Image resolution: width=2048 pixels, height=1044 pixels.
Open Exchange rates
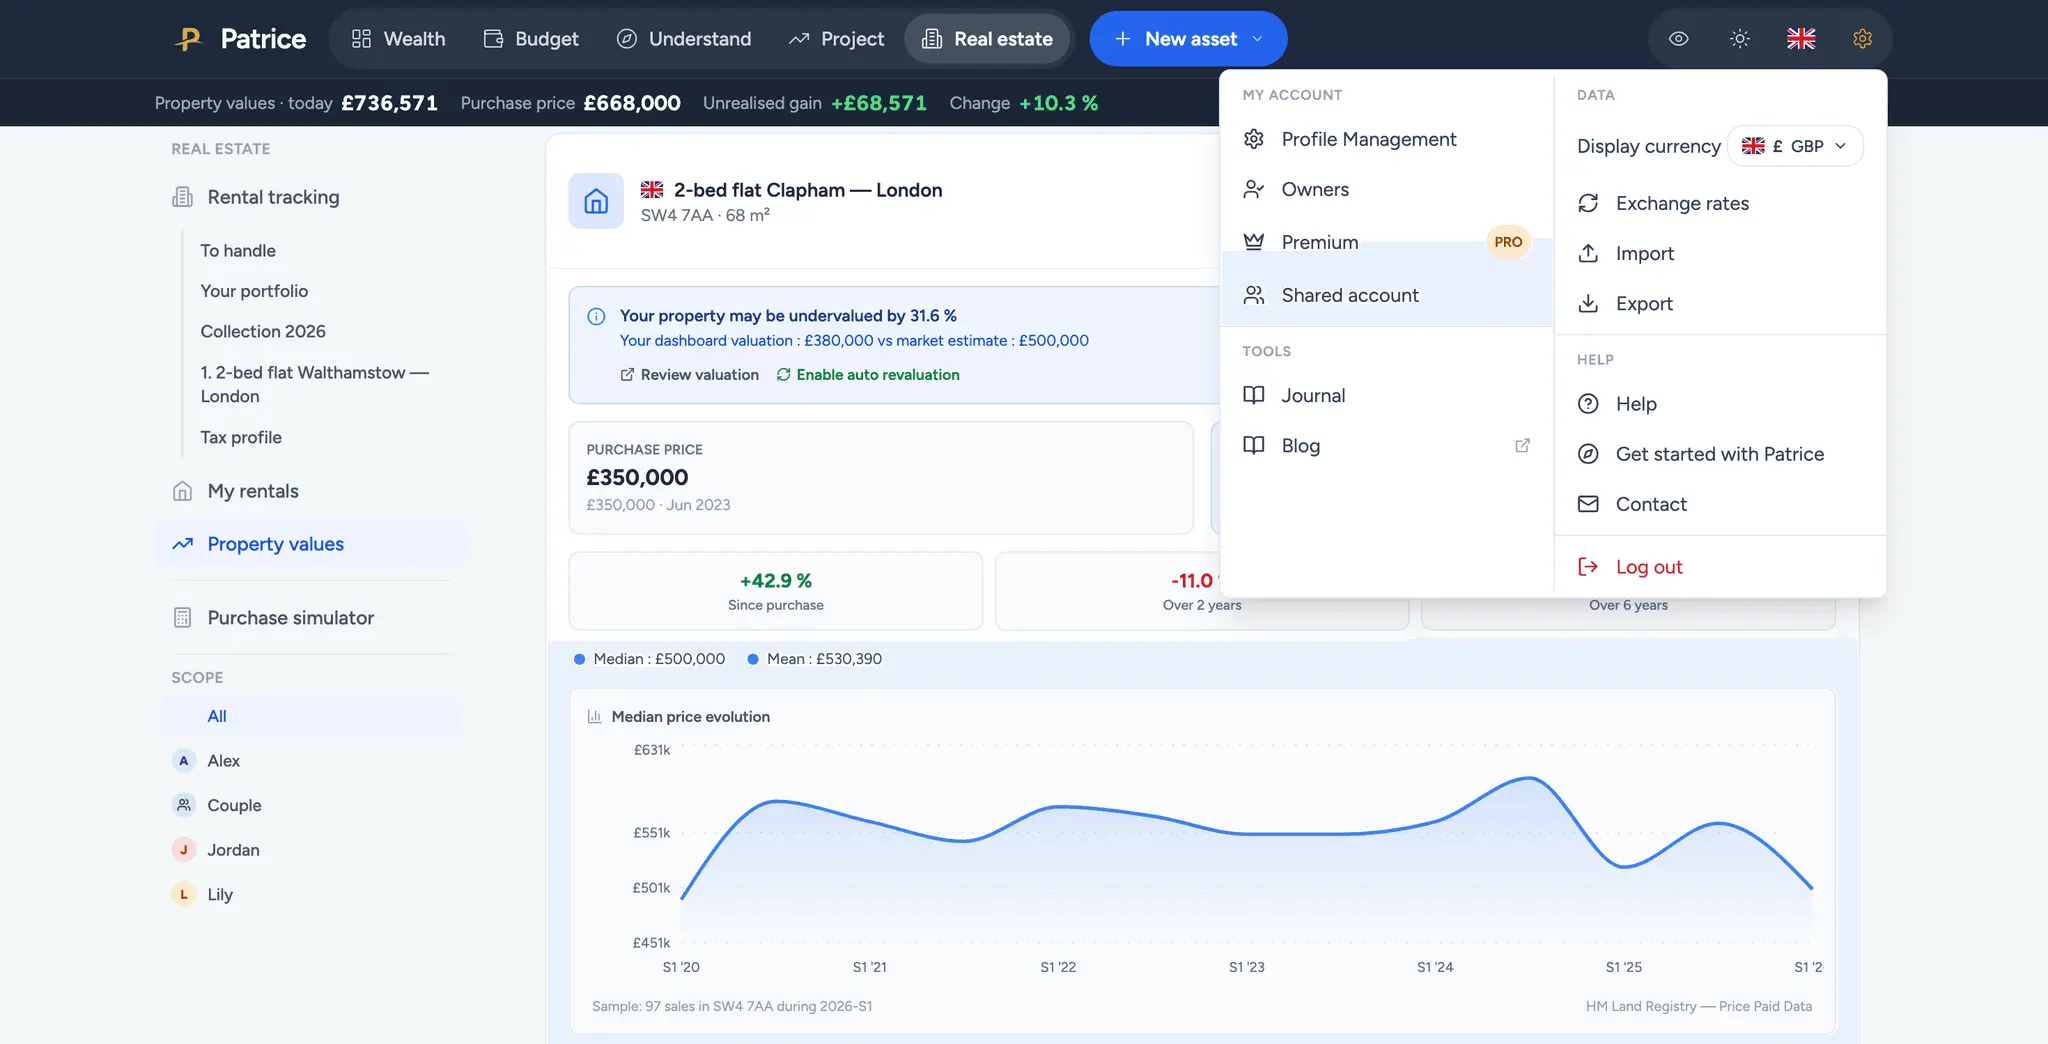pos(1719,203)
